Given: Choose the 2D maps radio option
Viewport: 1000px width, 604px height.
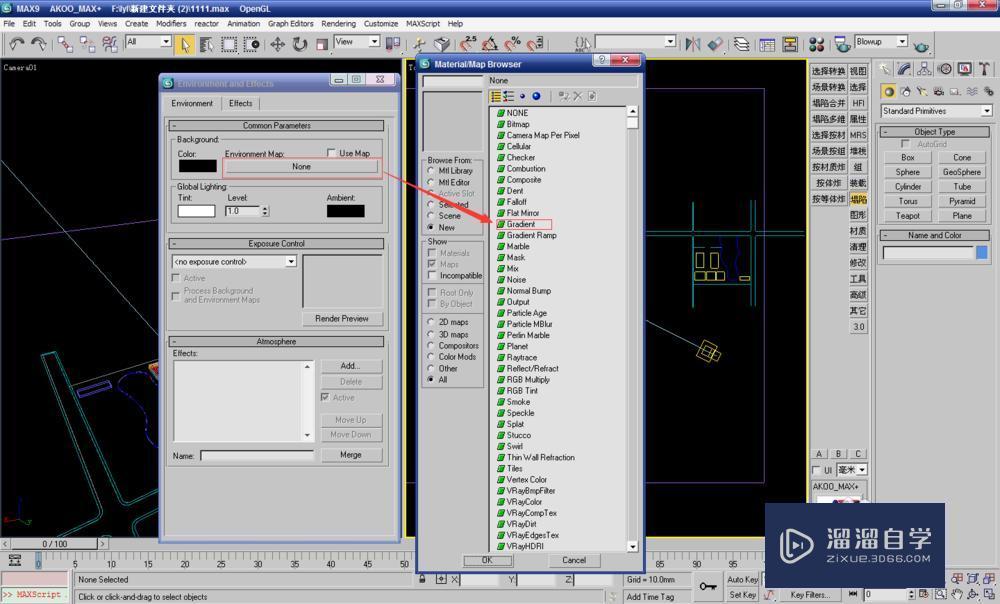Looking at the screenshot, I should click(431, 323).
